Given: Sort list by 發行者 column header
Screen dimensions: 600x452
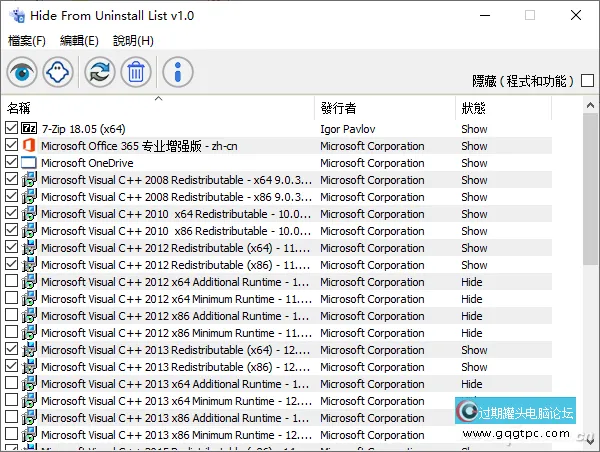Looking at the screenshot, I should [338, 108].
